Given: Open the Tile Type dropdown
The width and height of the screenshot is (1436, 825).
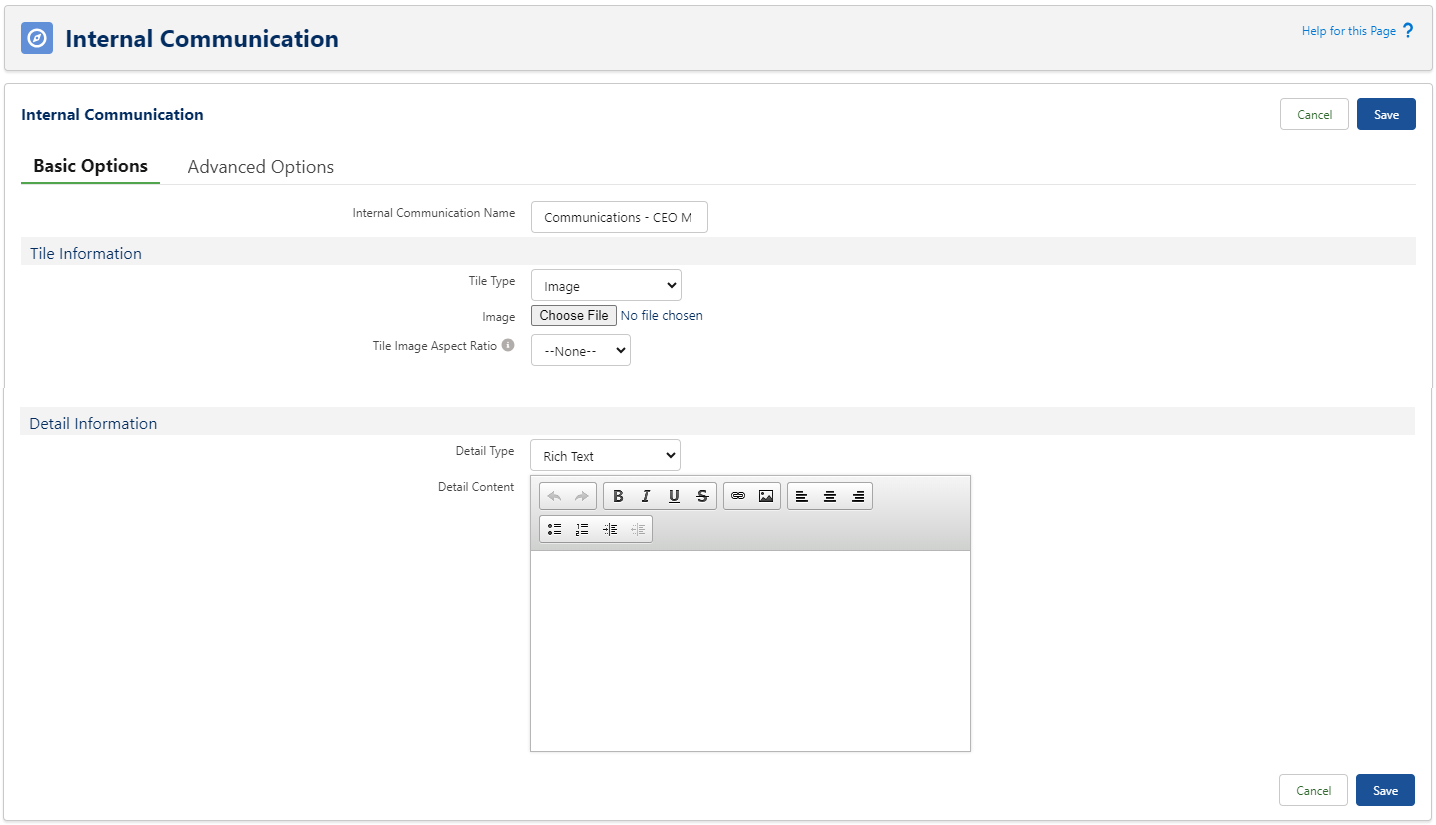Looking at the screenshot, I should click(x=606, y=286).
